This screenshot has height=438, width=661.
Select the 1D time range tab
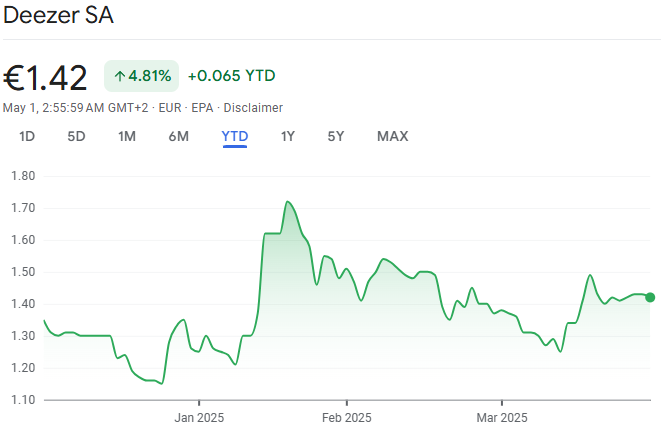point(27,137)
